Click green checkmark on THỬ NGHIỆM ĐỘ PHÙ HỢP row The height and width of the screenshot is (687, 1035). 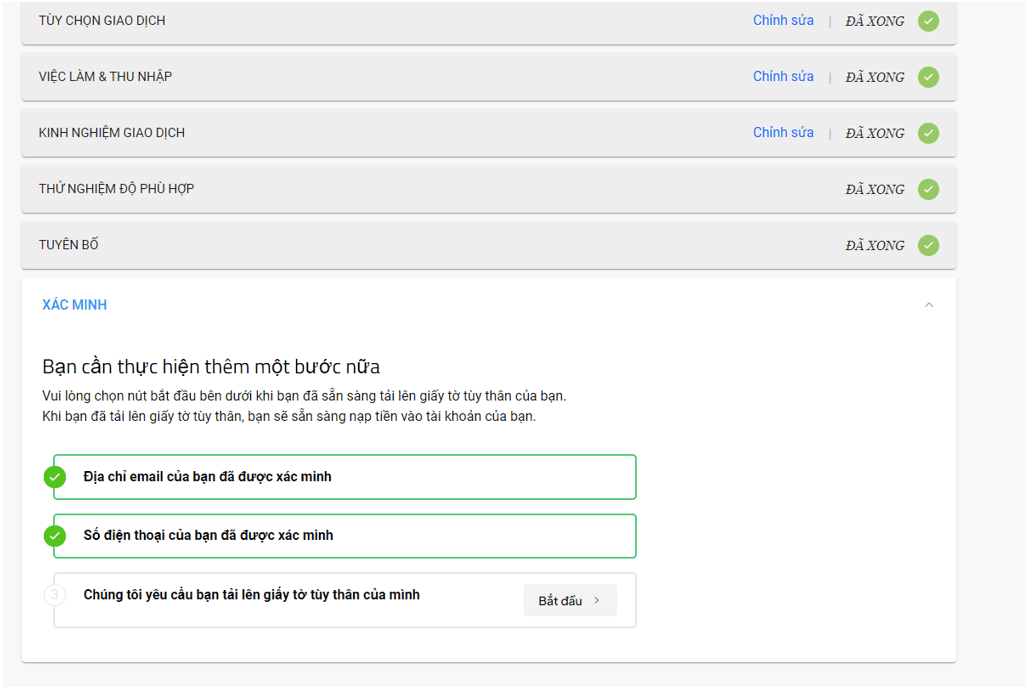pos(928,189)
